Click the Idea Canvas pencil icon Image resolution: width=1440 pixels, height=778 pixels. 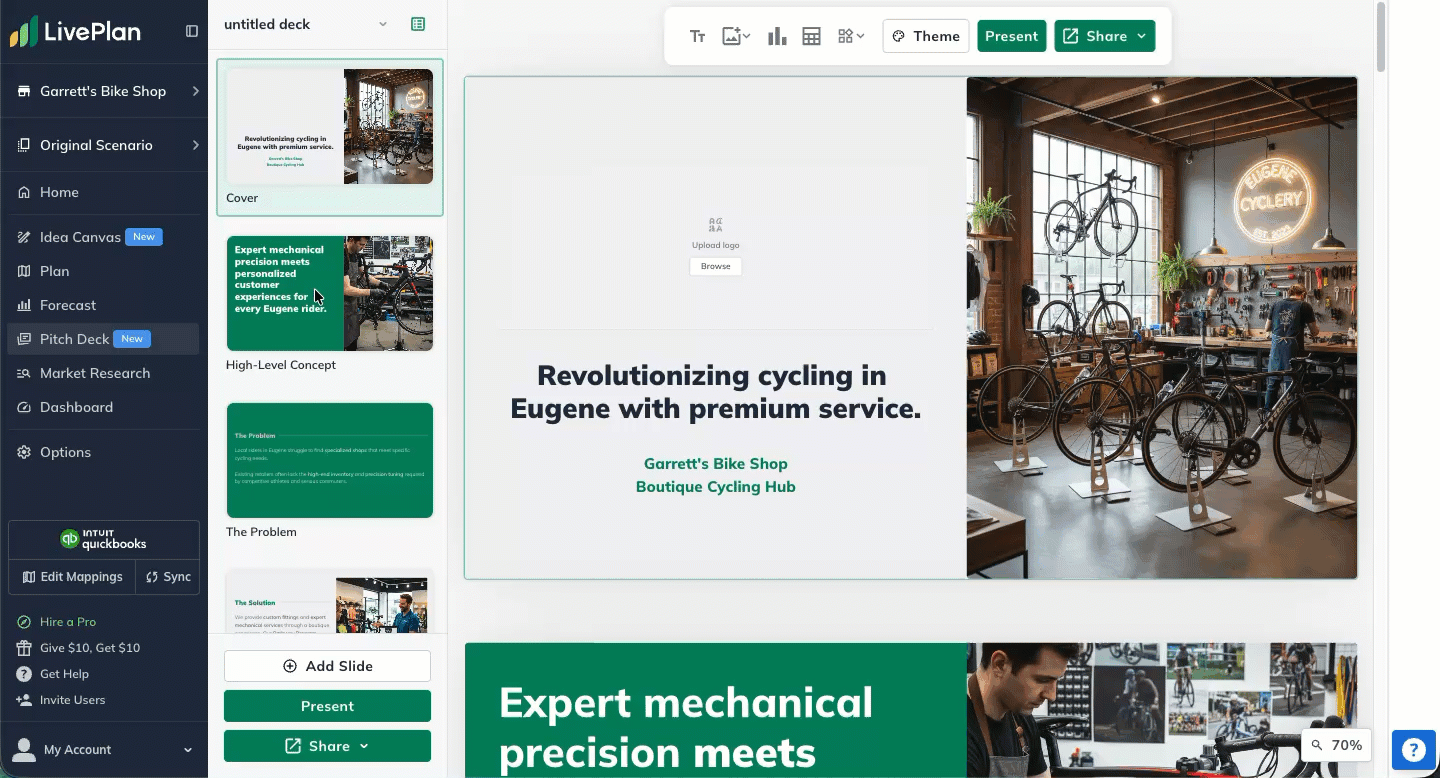click(24, 237)
